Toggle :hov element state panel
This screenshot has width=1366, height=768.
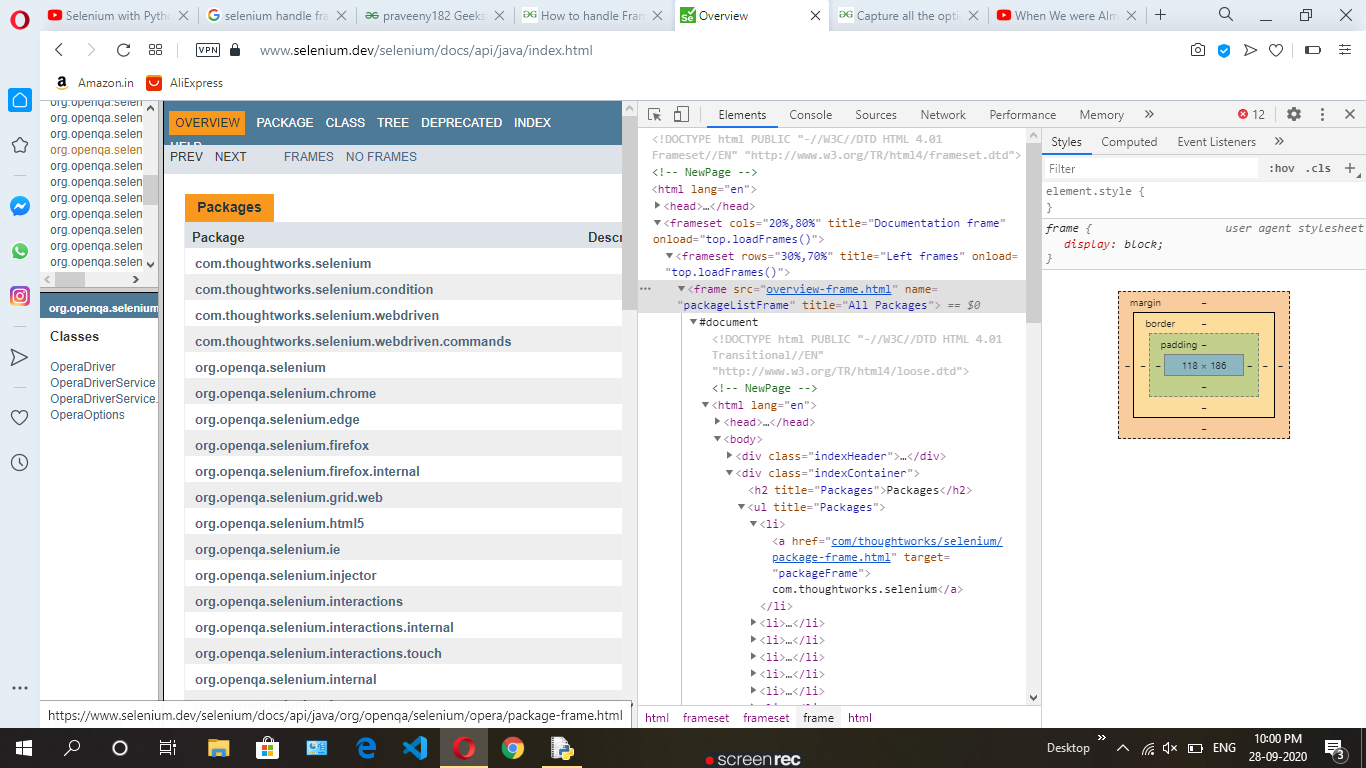1281,169
